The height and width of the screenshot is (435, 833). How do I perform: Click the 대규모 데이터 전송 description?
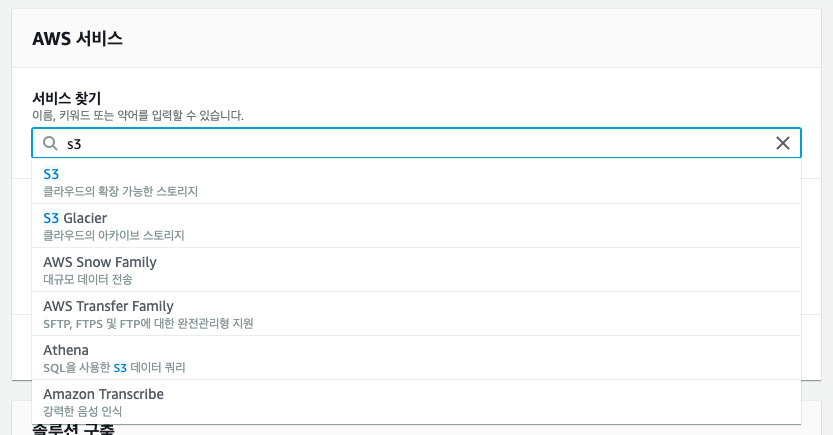88,279
